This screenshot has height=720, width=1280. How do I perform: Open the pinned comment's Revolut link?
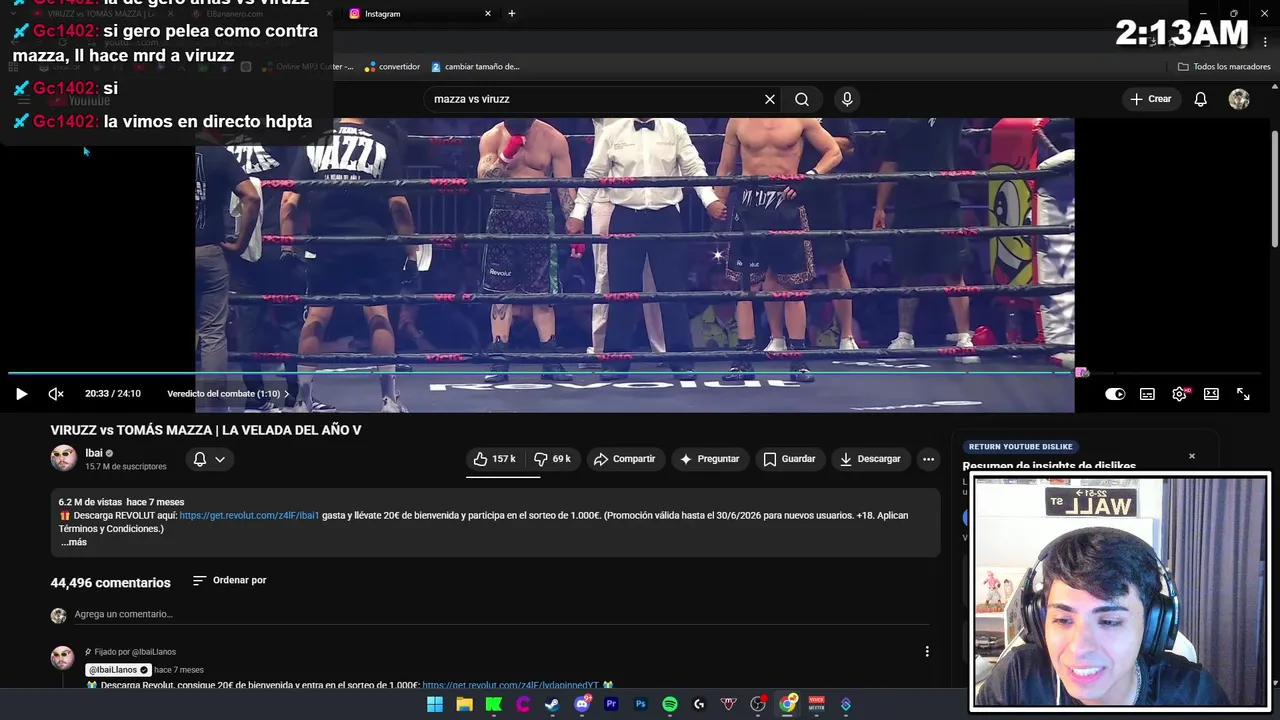tap(510, 685)
